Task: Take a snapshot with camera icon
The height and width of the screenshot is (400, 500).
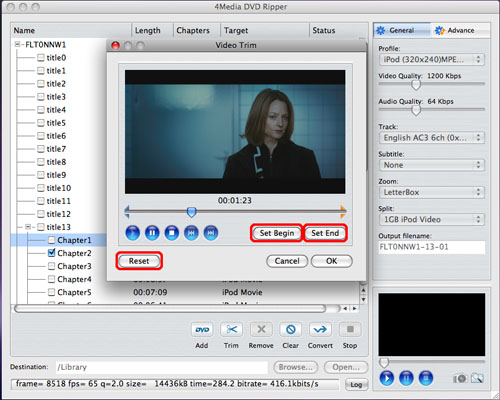Action: pos(460,379)
